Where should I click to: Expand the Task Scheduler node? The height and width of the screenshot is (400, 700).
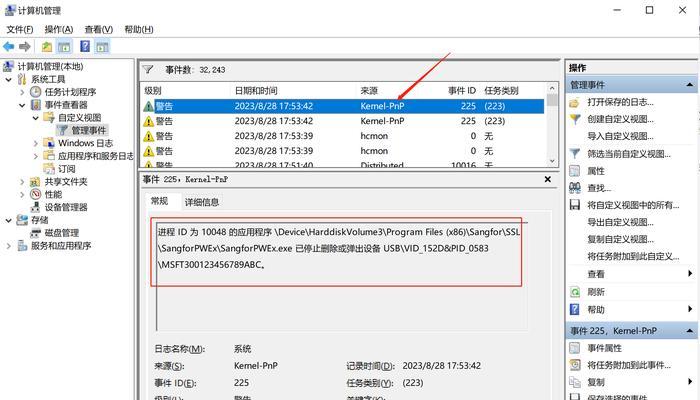22,92
